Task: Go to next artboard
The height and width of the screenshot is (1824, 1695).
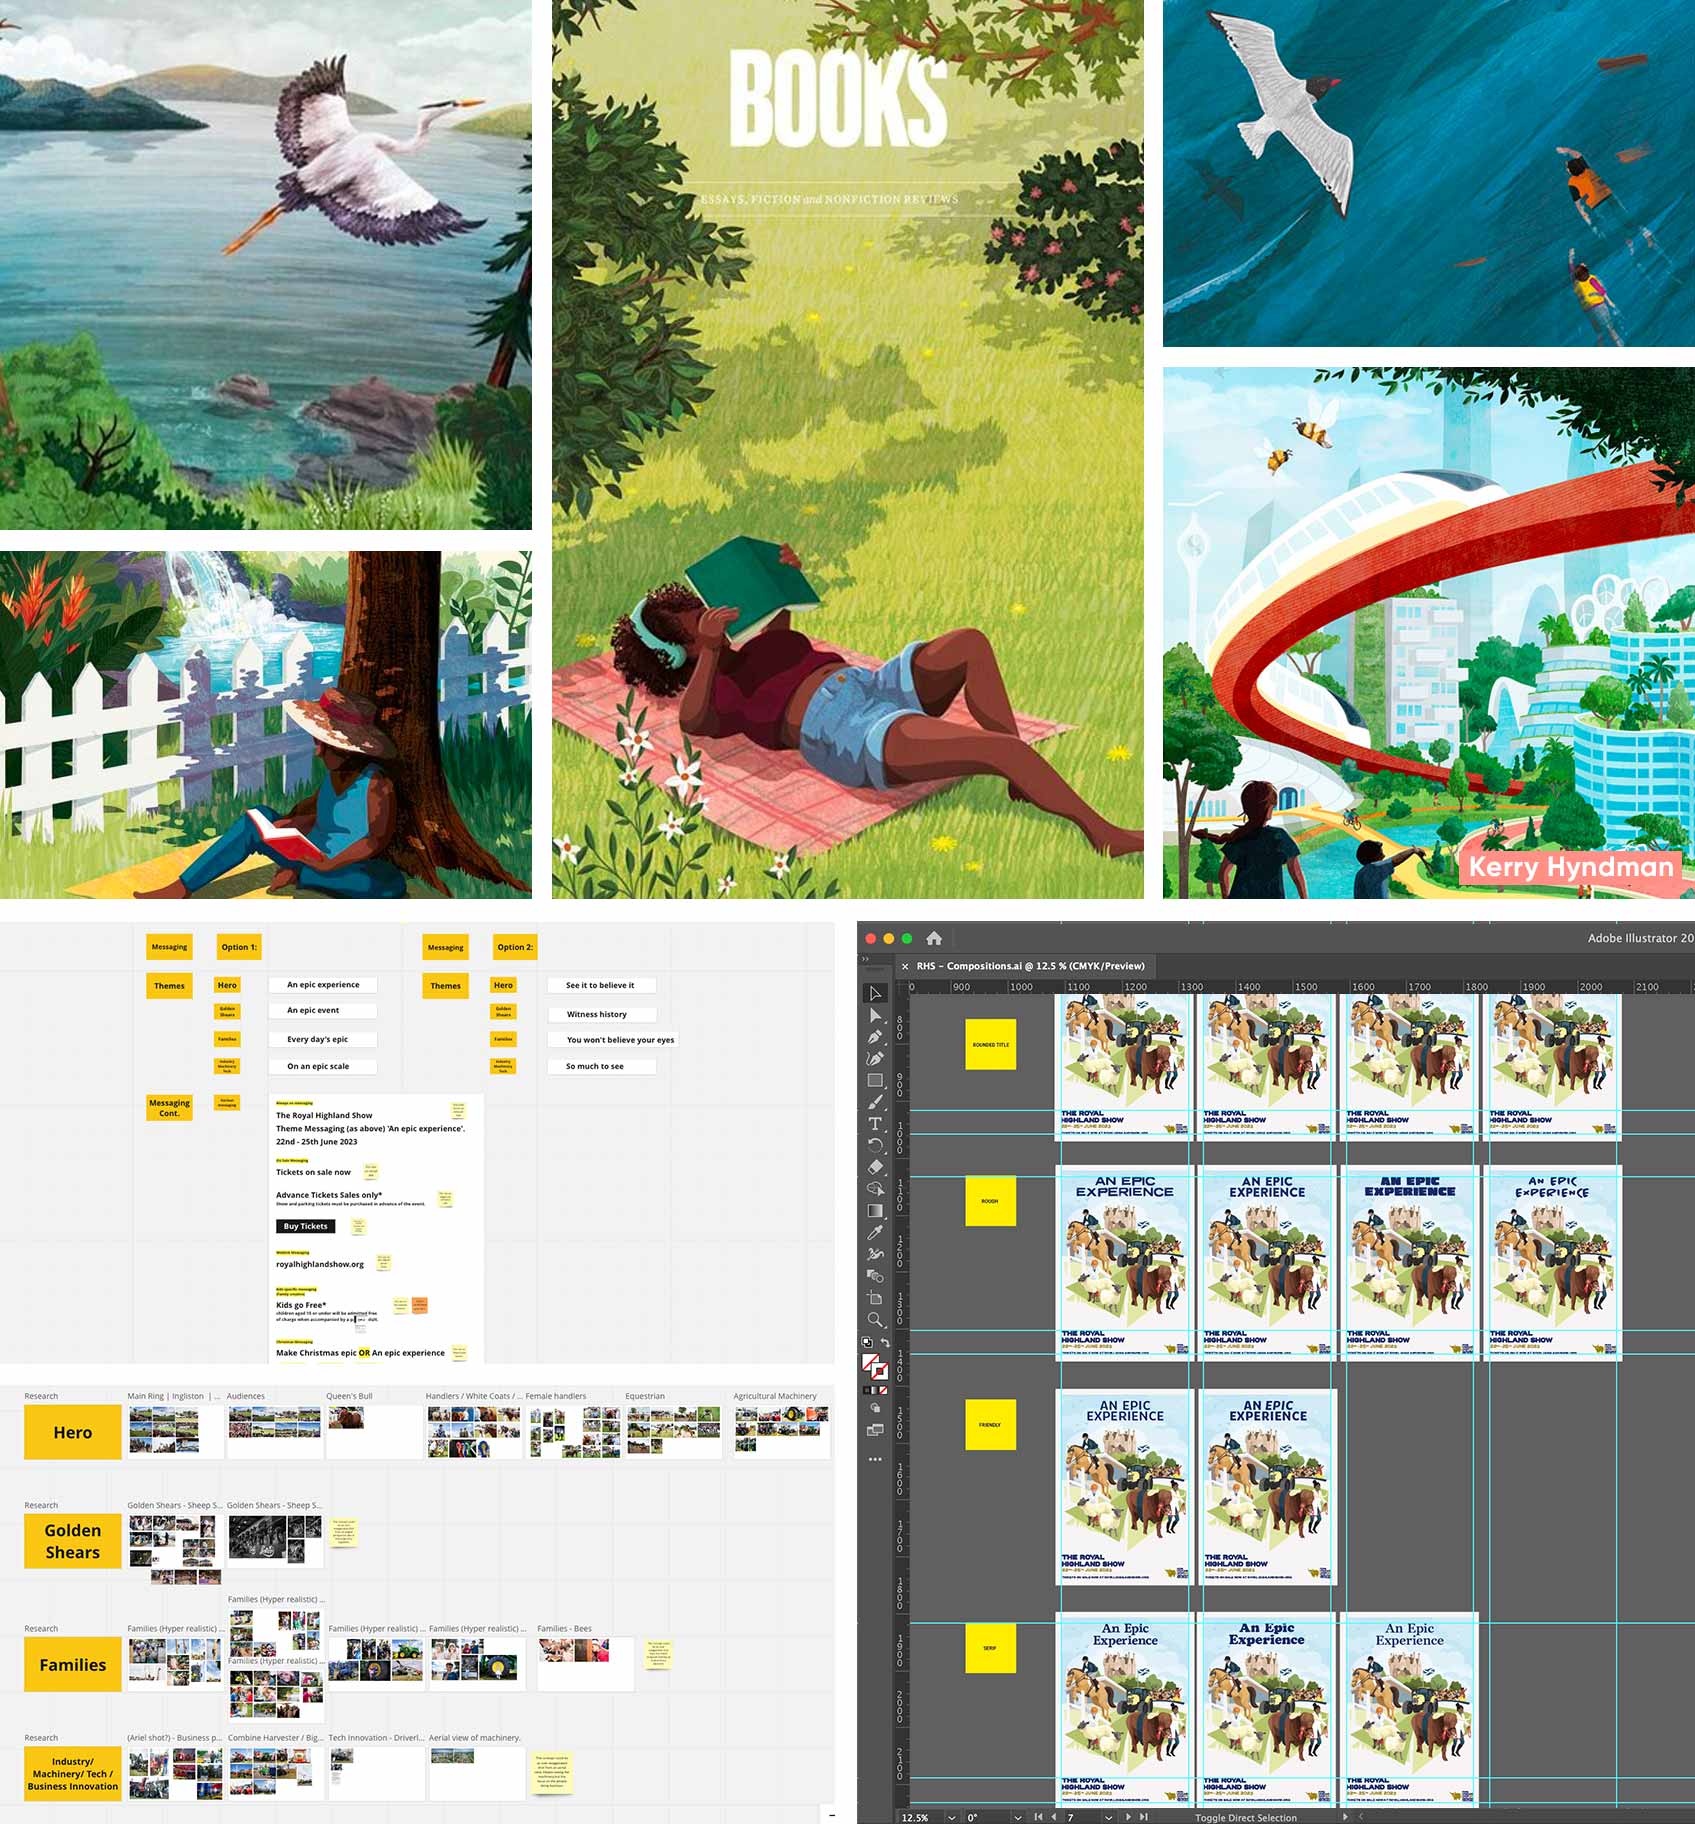Action: [1129, 1817]
